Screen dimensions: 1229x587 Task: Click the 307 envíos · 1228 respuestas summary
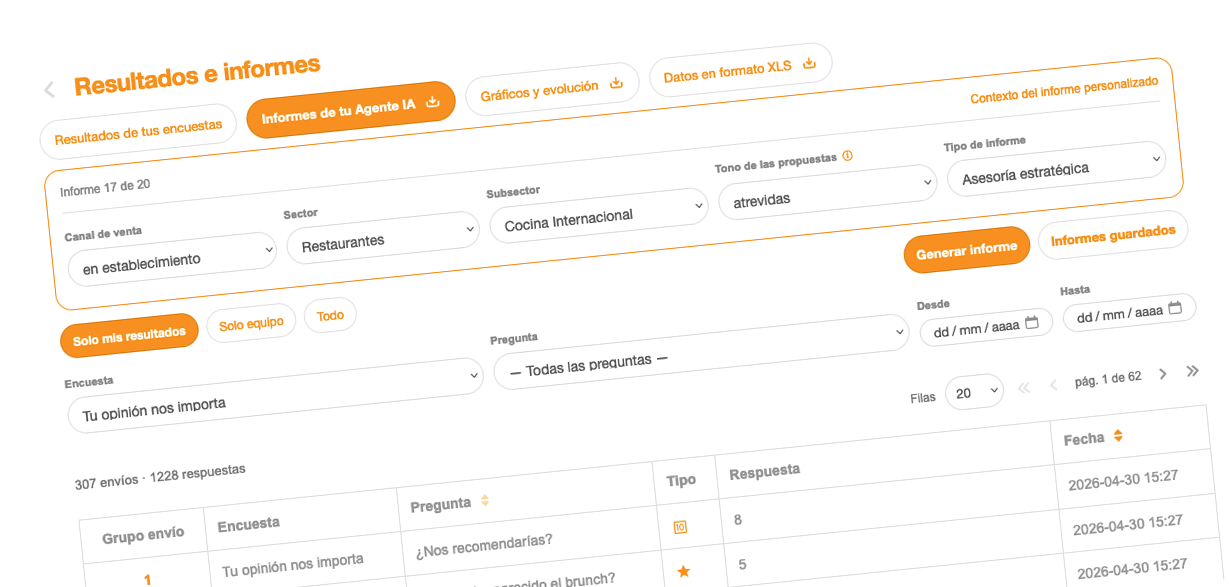coord(160,477)
